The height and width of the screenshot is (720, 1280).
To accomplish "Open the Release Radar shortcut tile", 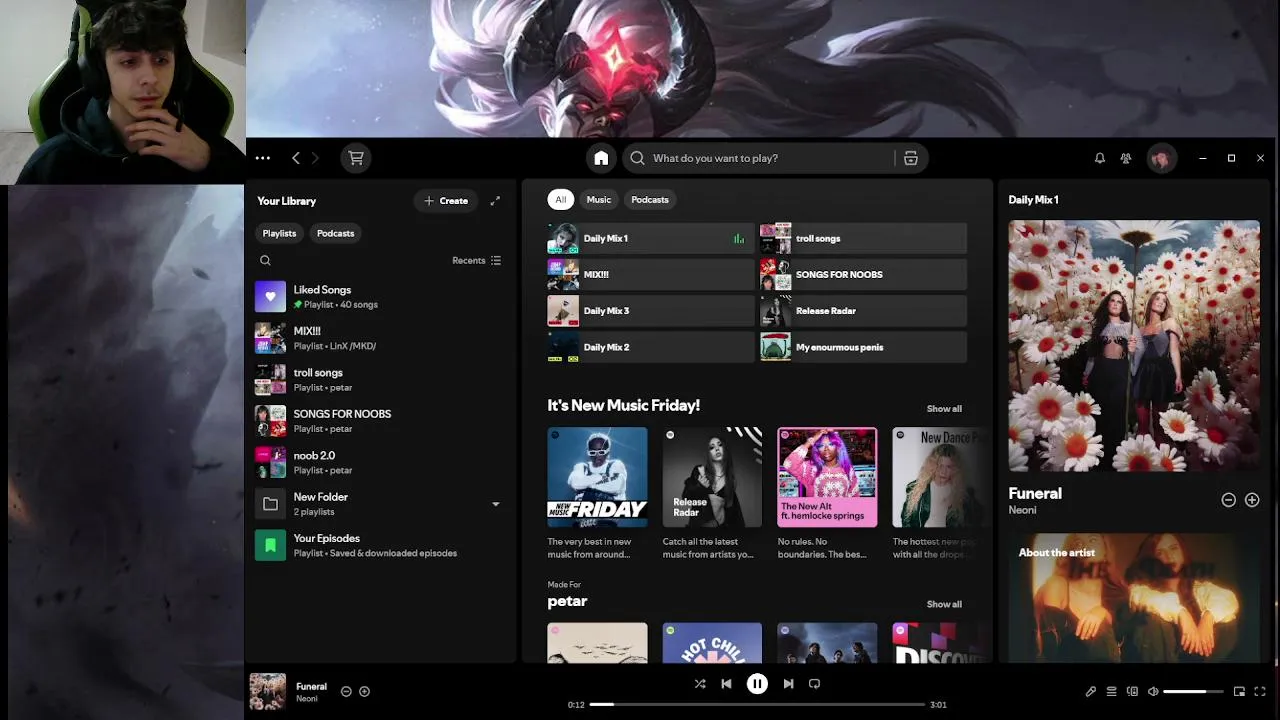I will pos(863,311).
